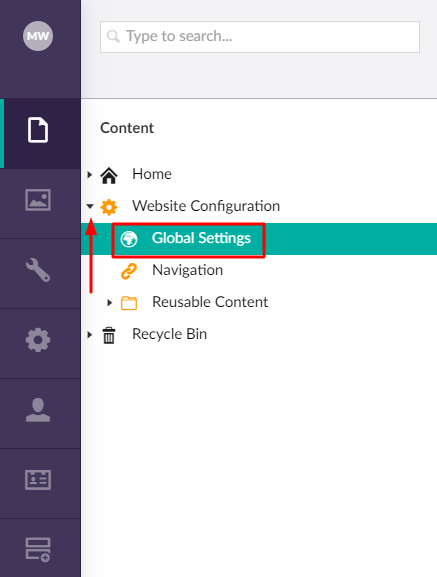Viewport: 437px width, 577px height.
Task: Open the Forms section icon
Action: pyautogui.click(x=38, y=550)
